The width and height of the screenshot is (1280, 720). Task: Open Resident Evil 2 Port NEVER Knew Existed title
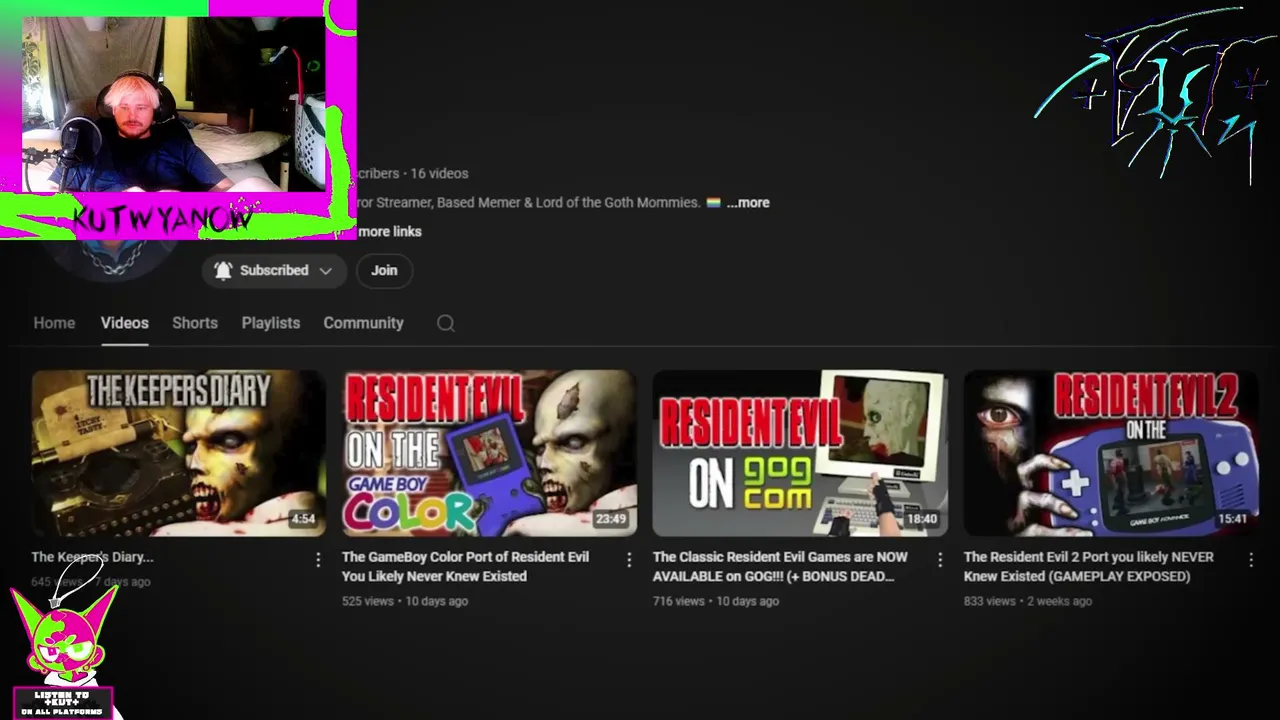pos(1089,566)
